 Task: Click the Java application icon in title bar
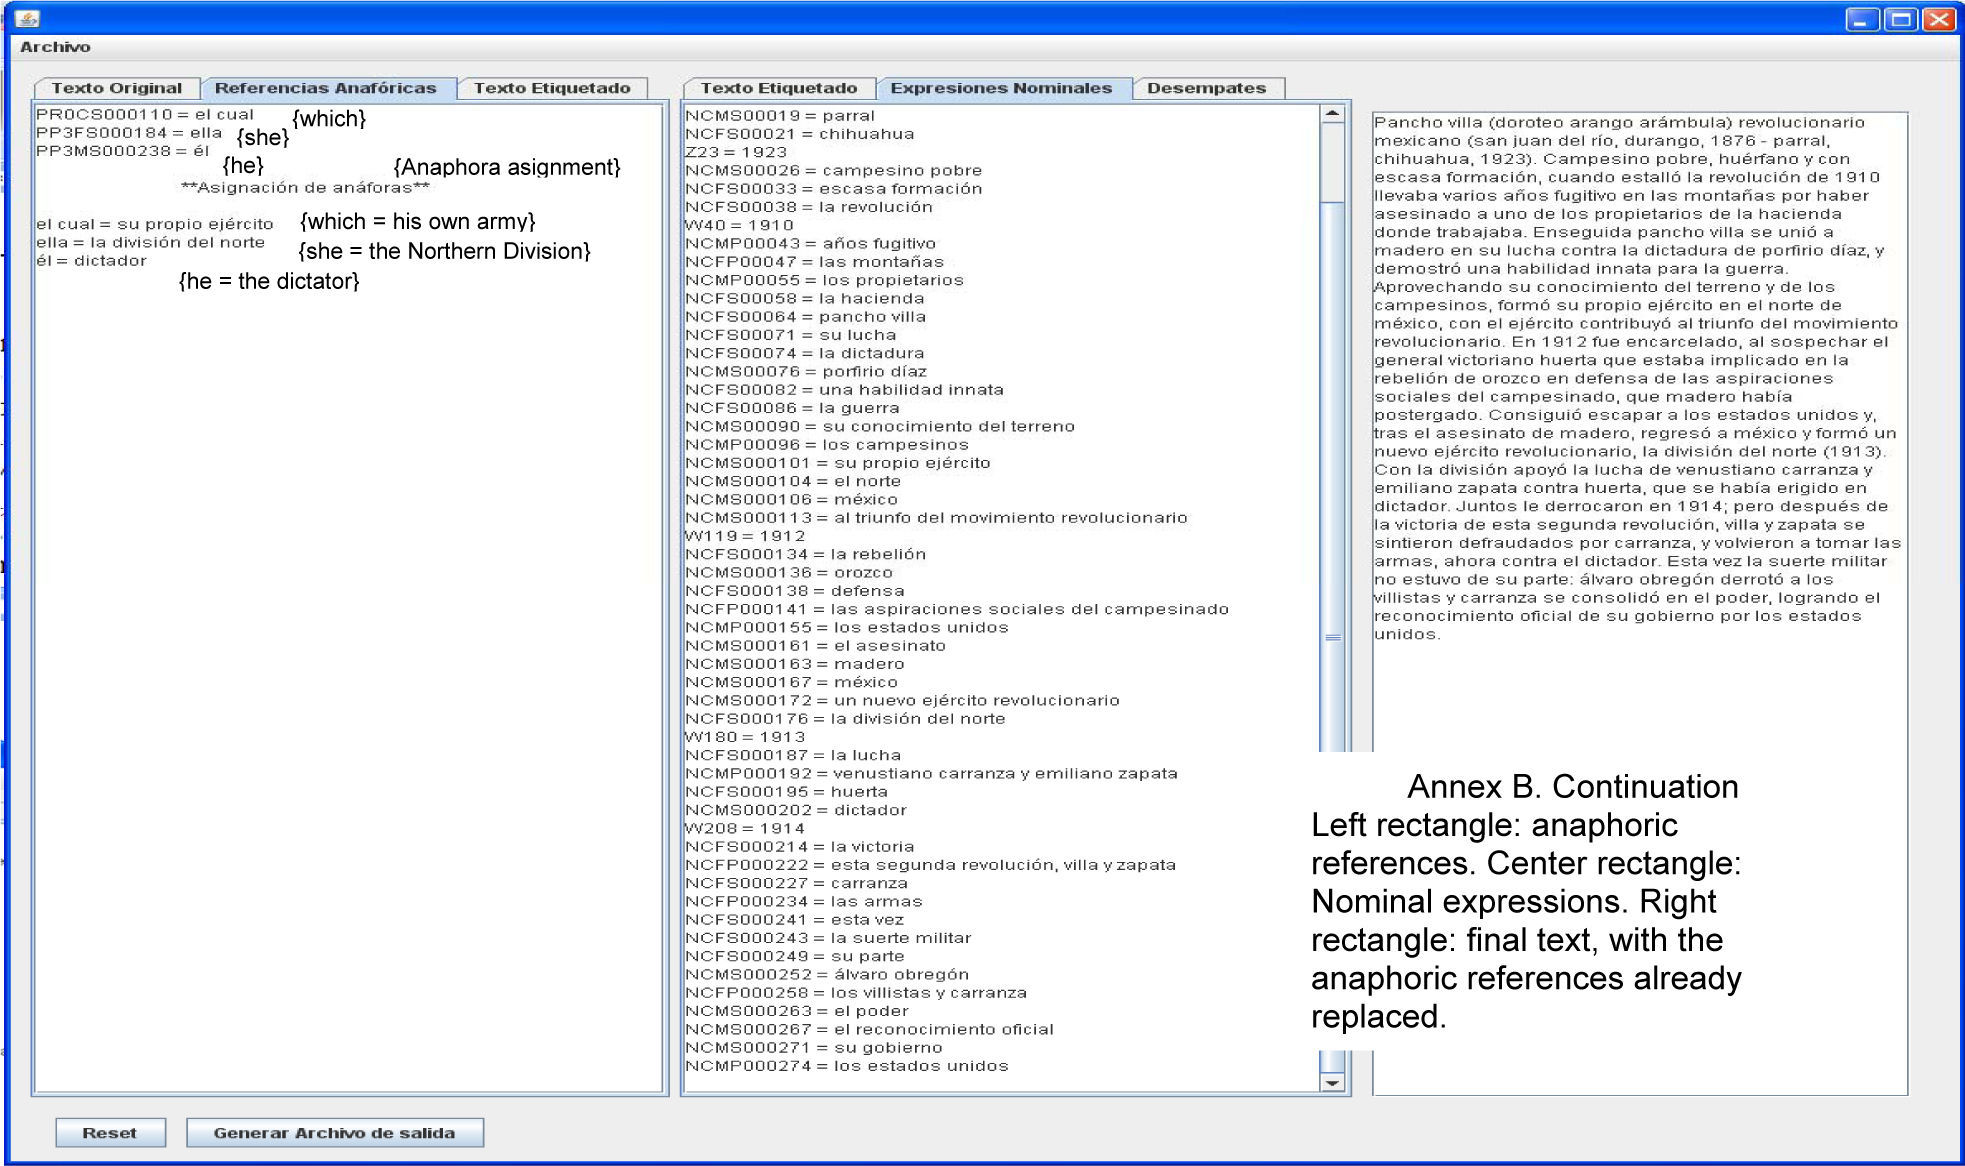(27, 18)
